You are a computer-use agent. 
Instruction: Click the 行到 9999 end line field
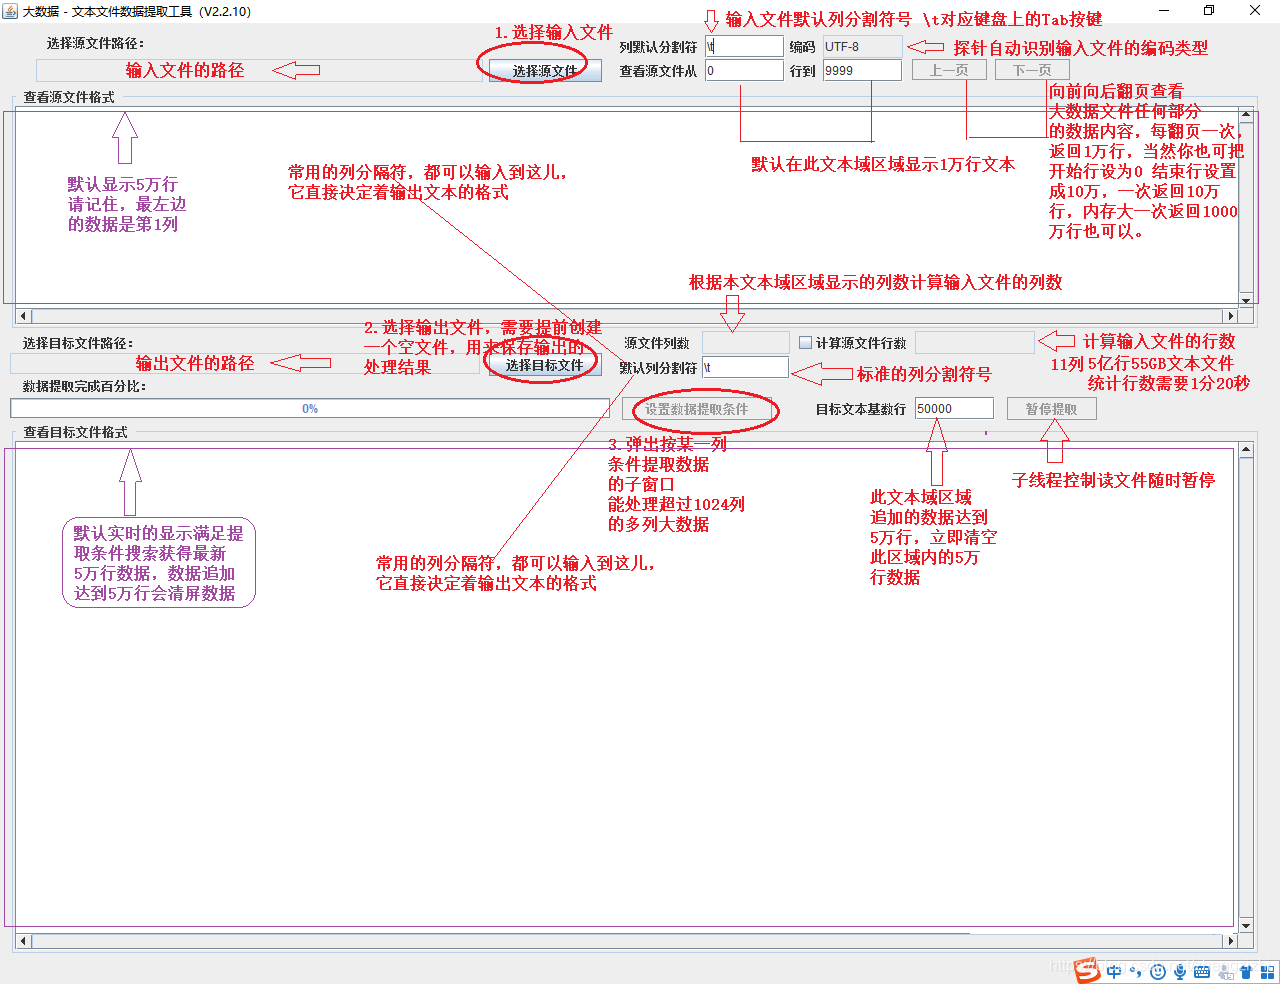pyautogui.click(x=862, y=70)
